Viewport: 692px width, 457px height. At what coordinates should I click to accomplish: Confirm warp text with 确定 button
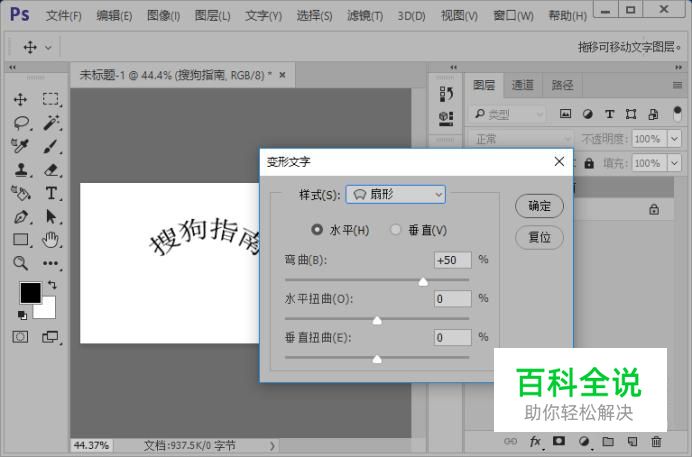click(539, 206)
